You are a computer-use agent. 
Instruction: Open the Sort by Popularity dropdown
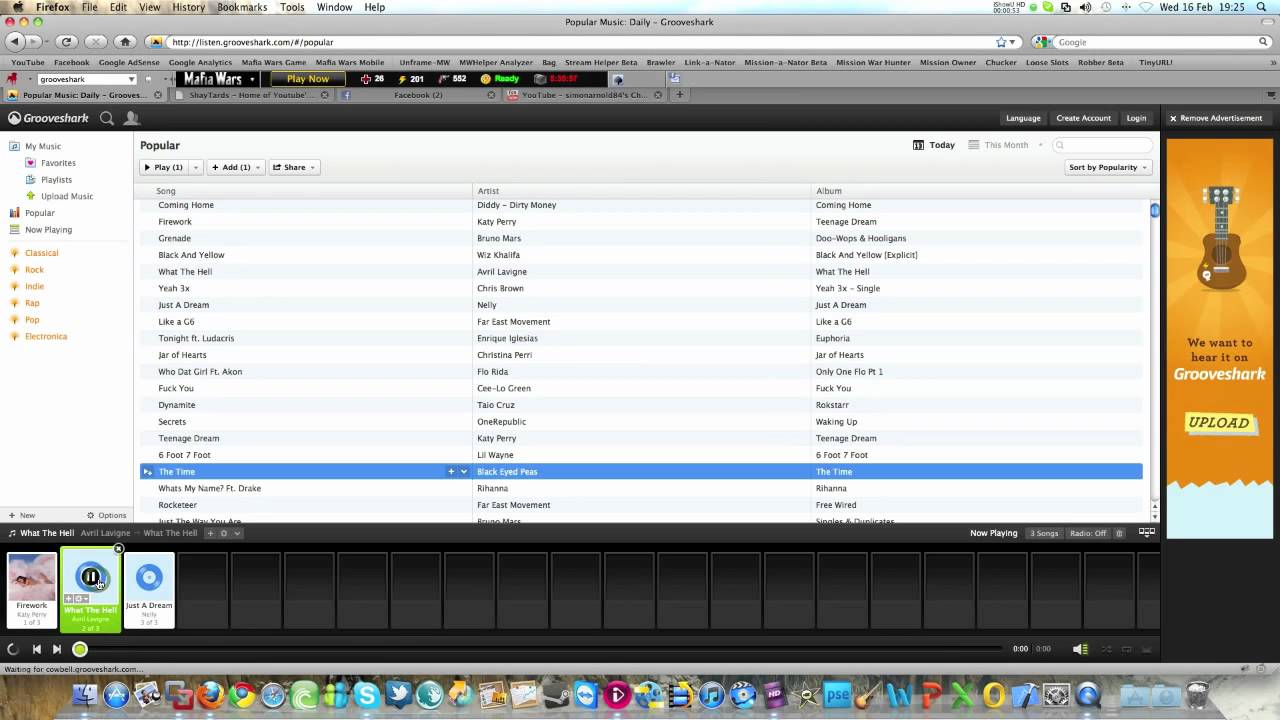[1108, 167]
